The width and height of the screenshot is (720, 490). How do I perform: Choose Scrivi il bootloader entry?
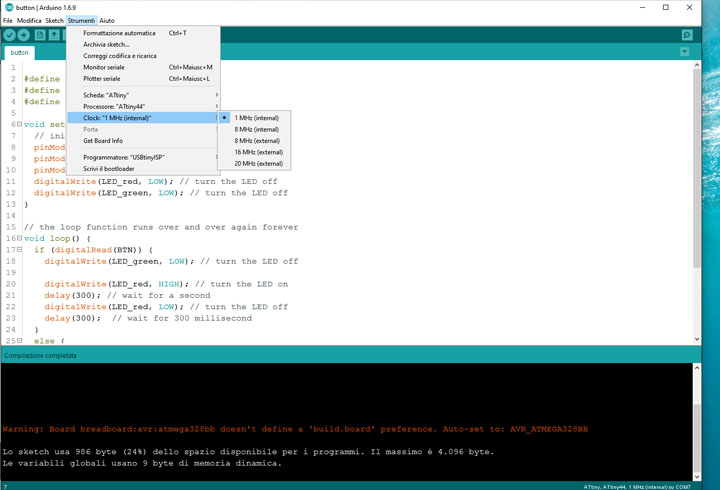point(143,169)
